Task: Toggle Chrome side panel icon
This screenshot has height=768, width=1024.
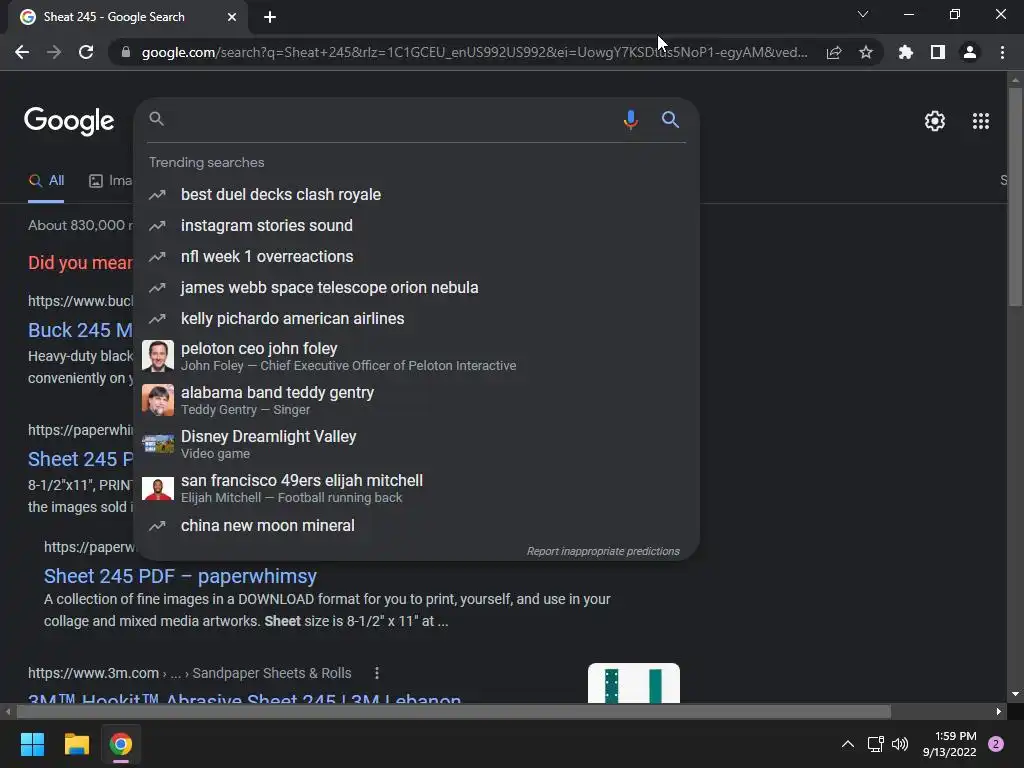Action: [x=937, y=52]
